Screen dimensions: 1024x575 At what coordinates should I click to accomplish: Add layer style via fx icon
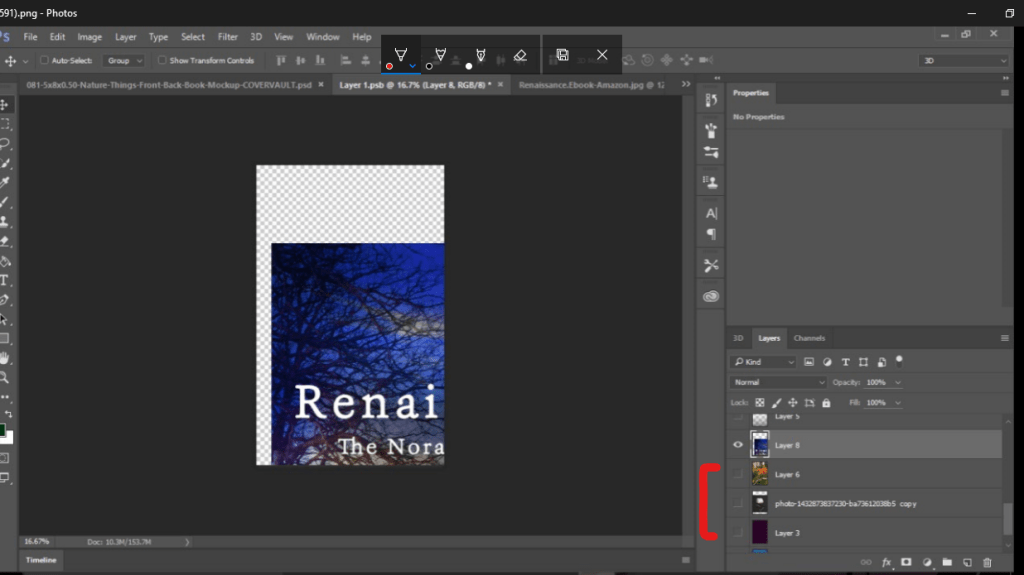(886, 563)
